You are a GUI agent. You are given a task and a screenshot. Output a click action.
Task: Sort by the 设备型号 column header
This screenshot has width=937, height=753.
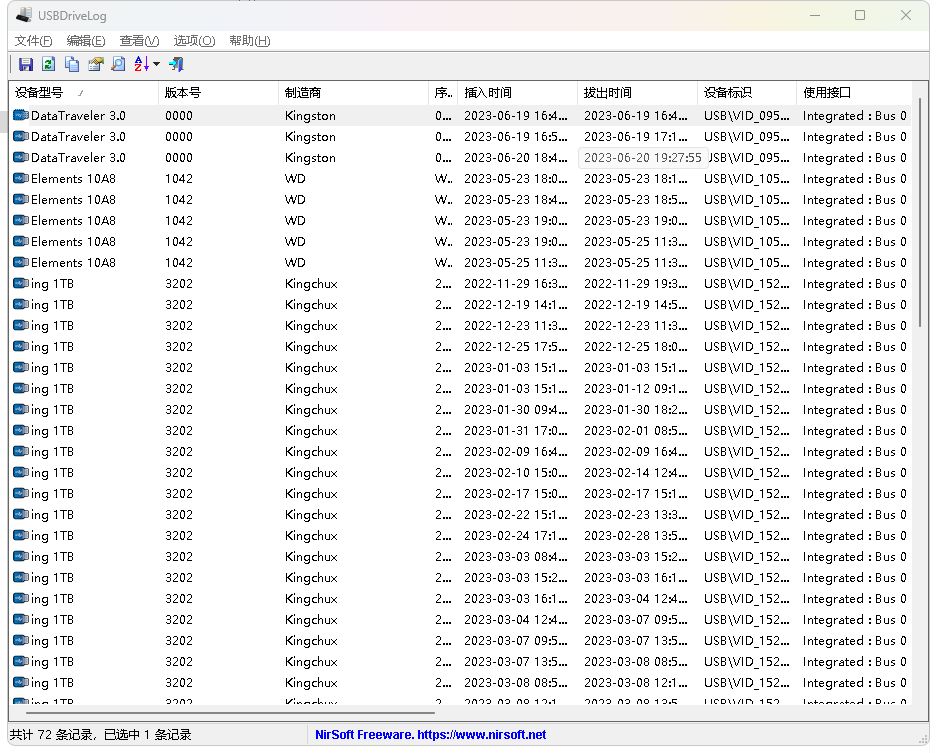40,93
